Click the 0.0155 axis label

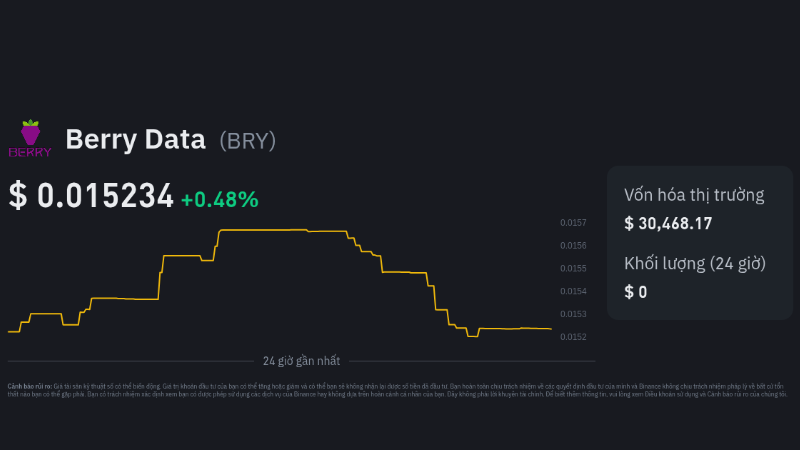[x=573, y=268]
